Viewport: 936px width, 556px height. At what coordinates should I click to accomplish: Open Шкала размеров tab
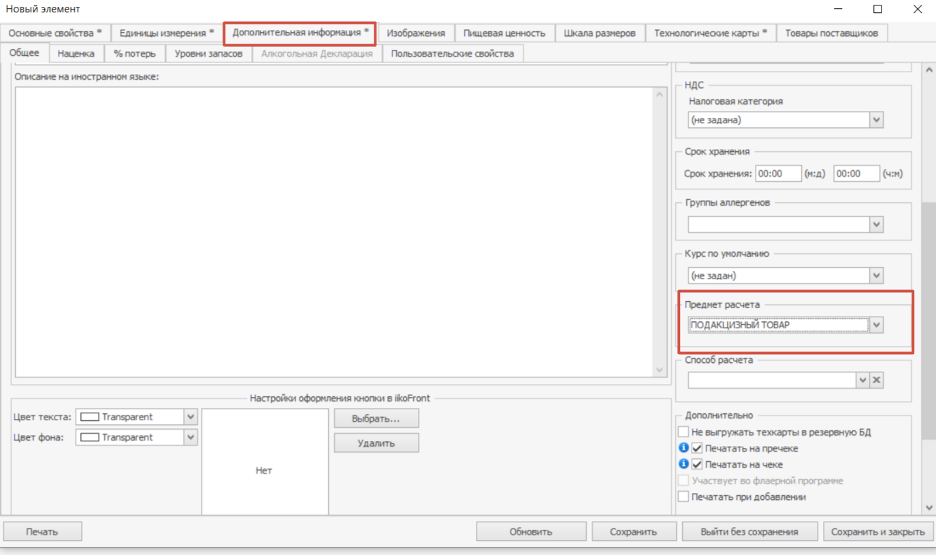click(x=600, y=33)
